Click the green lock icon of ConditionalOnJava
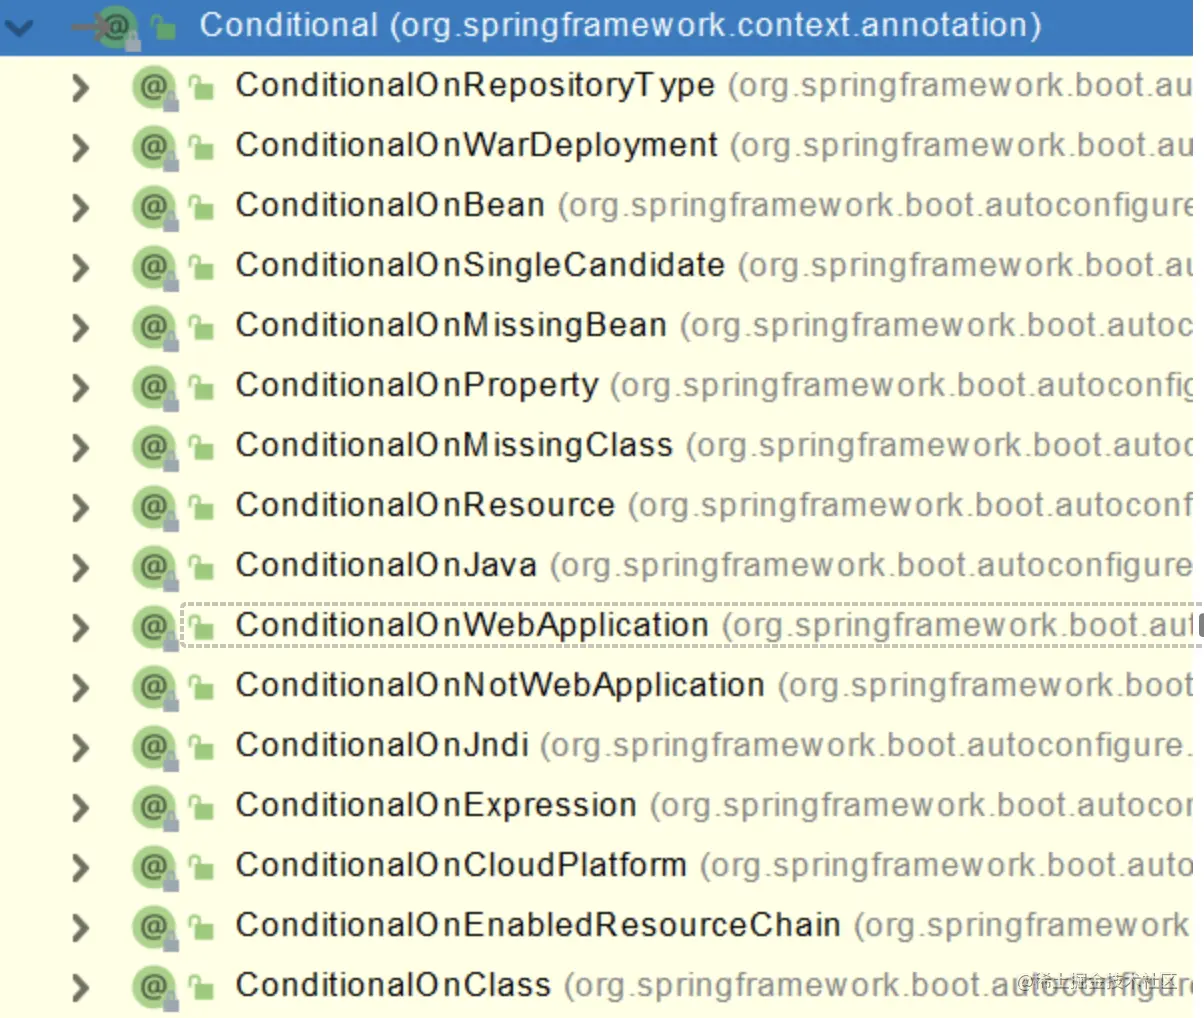Viewport: 1204px width, 1018px height. tap(202, 568)
